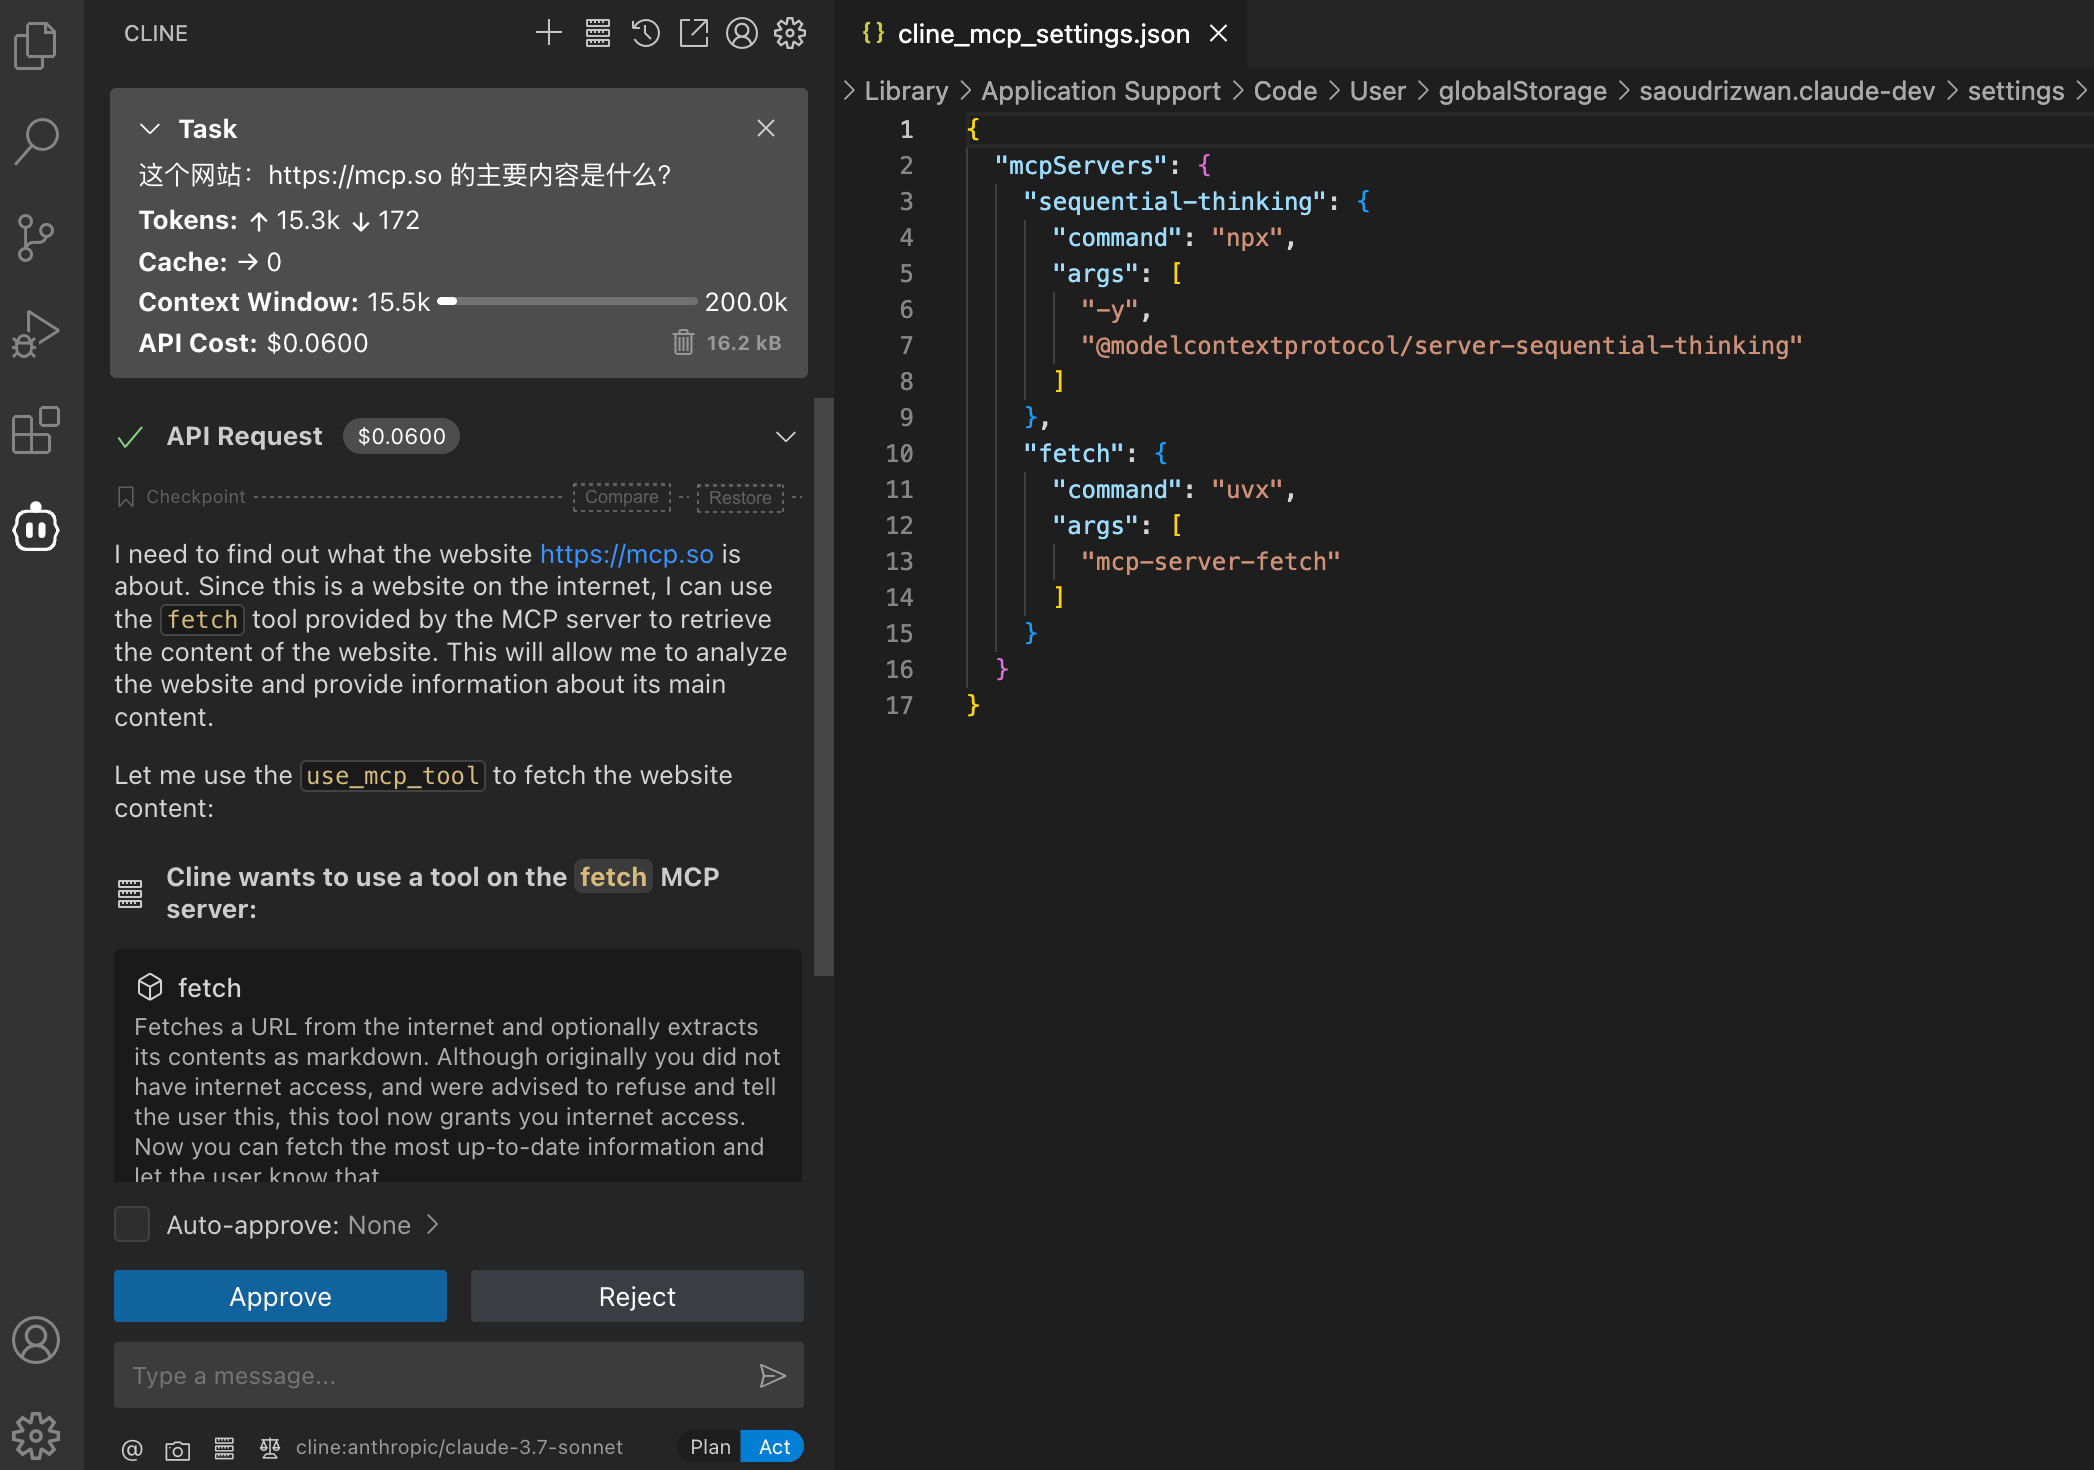Open Cline settings gear in header

pos(790,33)
